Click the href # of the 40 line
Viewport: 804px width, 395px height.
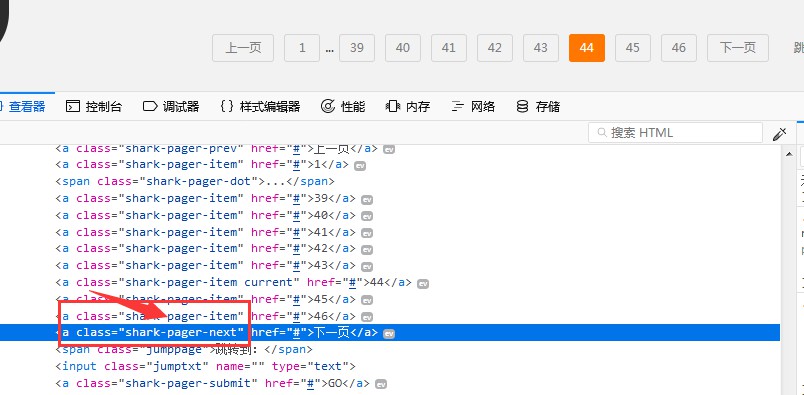[x=296, y=215]
